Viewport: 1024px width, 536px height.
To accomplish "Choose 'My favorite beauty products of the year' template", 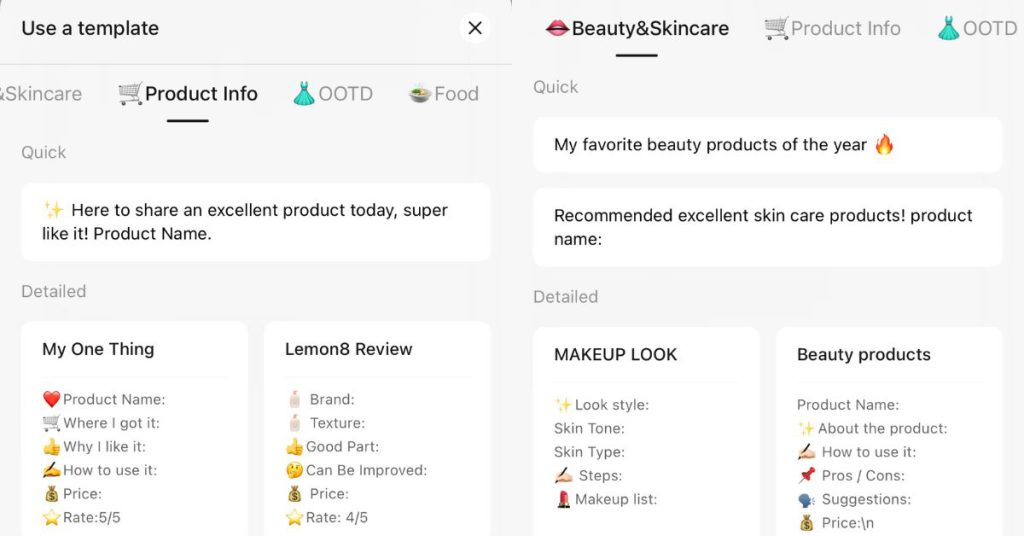I will tap(768, 145).
